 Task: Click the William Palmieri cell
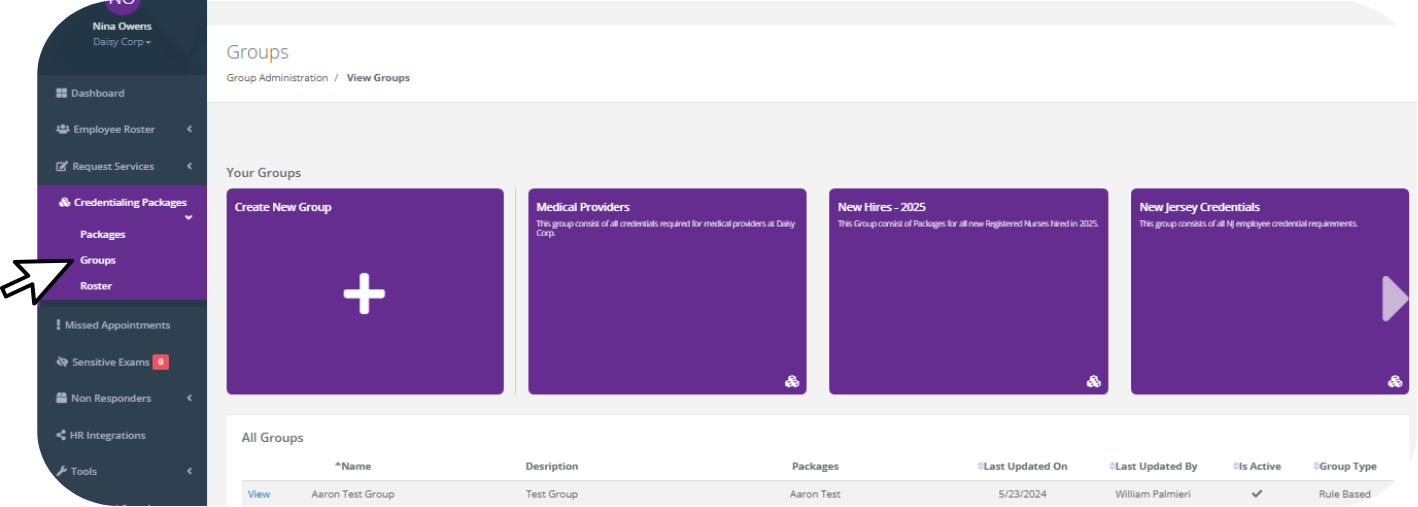click(1153, 494)
